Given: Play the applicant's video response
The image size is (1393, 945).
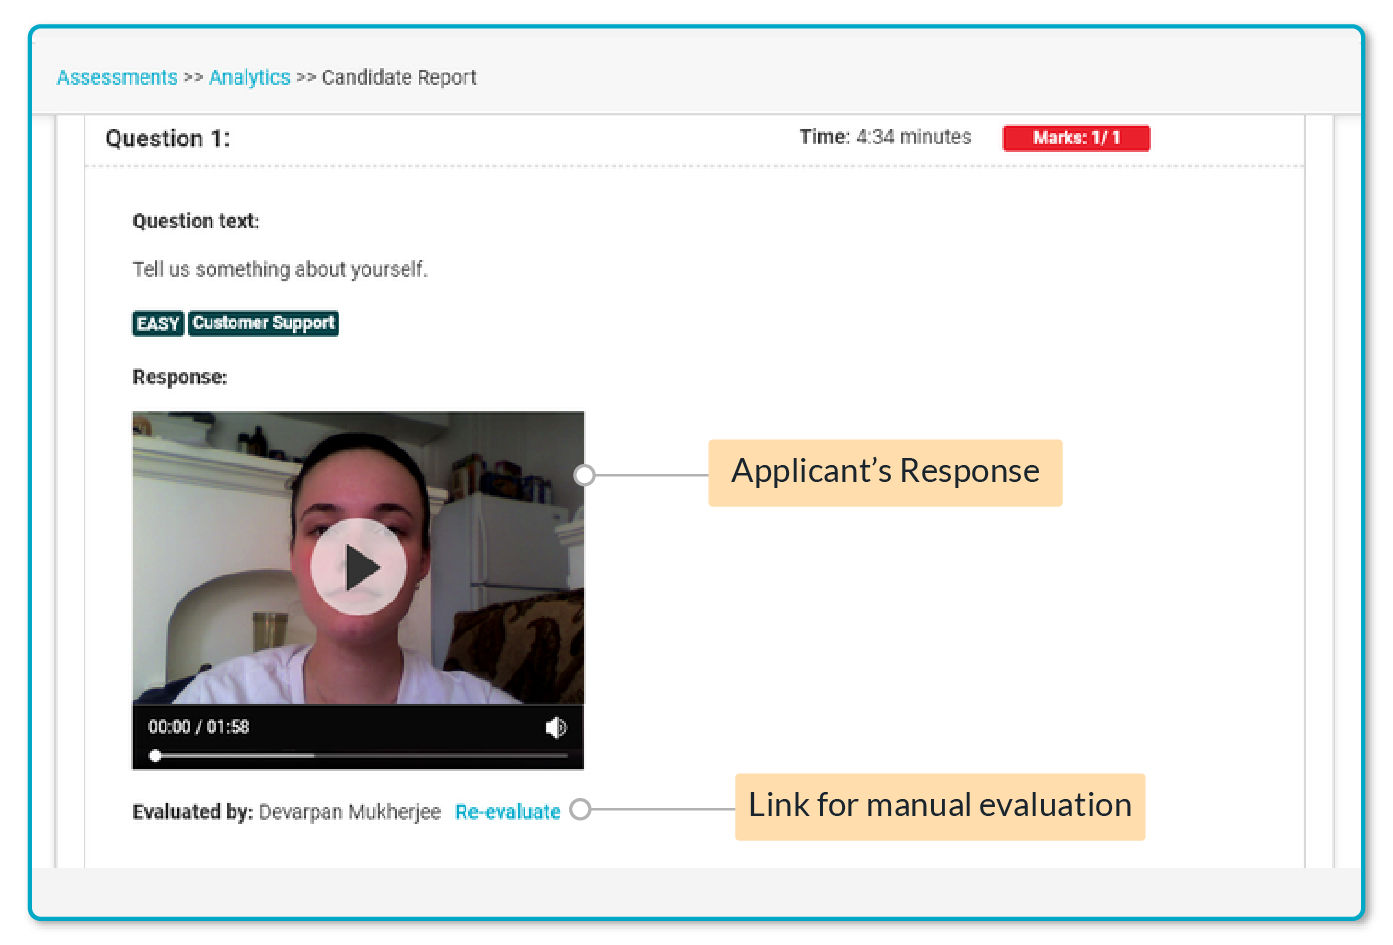Looking at the screenshot, I should coord(358,567).
